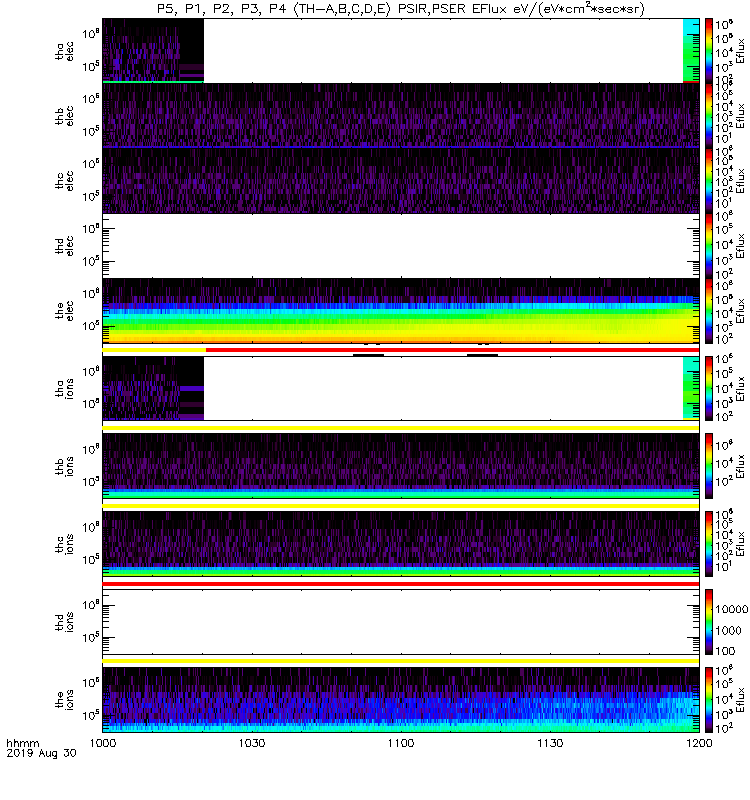Screen dimensions: 750x800
Task: Click the 'the elec' Eflux color bar
Action: point(709,310)
